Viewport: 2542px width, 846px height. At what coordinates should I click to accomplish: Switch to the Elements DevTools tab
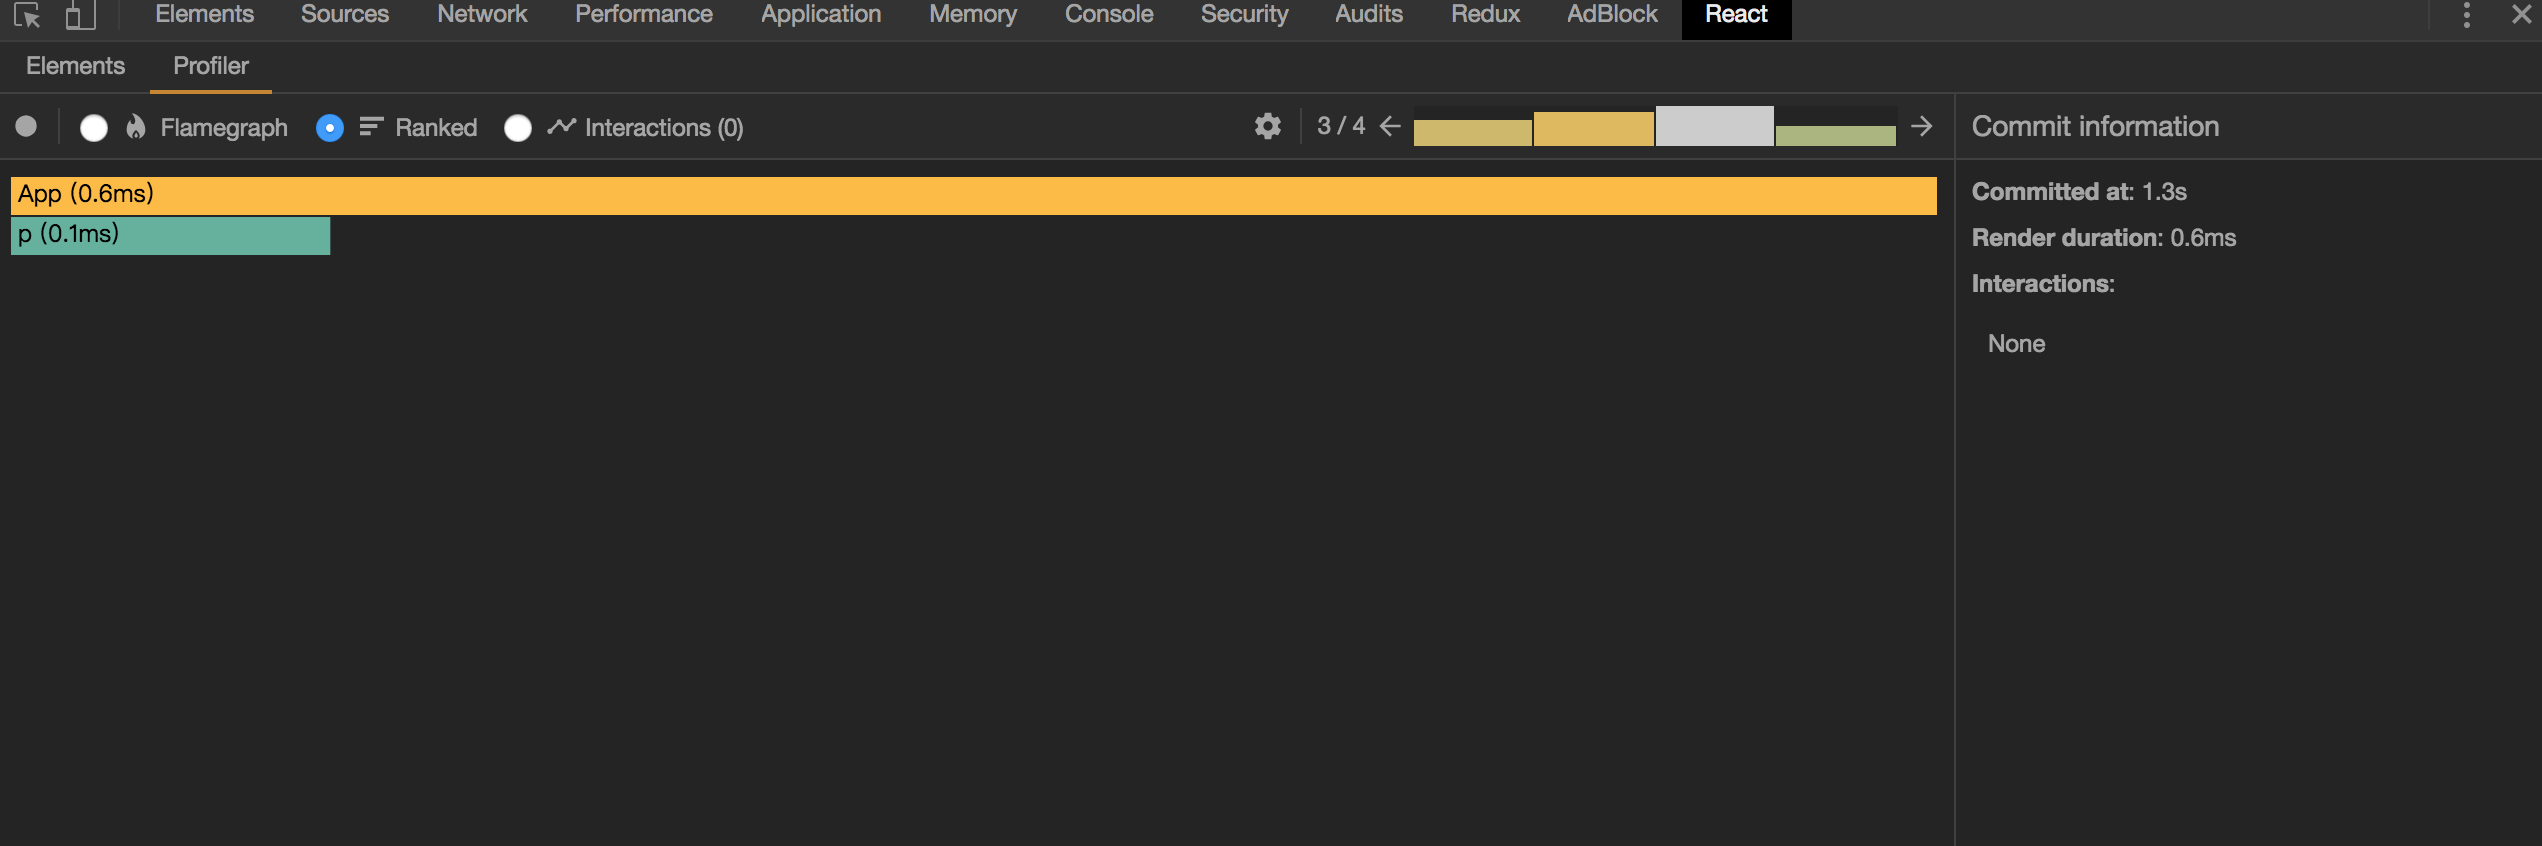click(x=204, y=14)
